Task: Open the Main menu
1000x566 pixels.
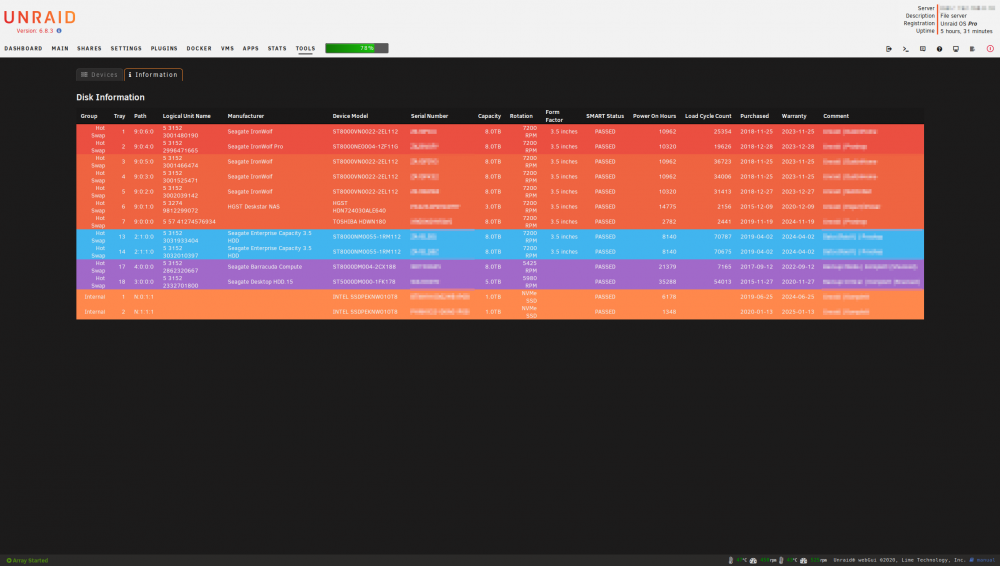Action: pos(60,48)
